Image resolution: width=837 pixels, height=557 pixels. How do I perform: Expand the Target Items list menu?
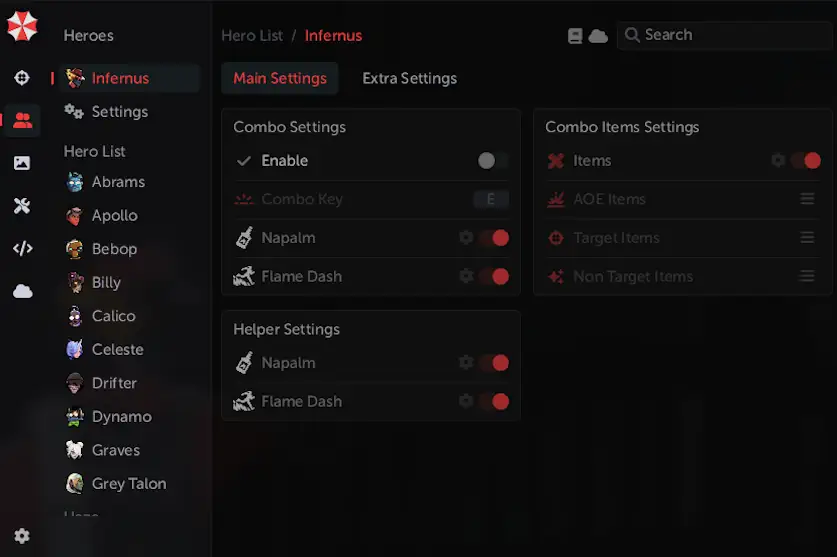click(807, 237)
